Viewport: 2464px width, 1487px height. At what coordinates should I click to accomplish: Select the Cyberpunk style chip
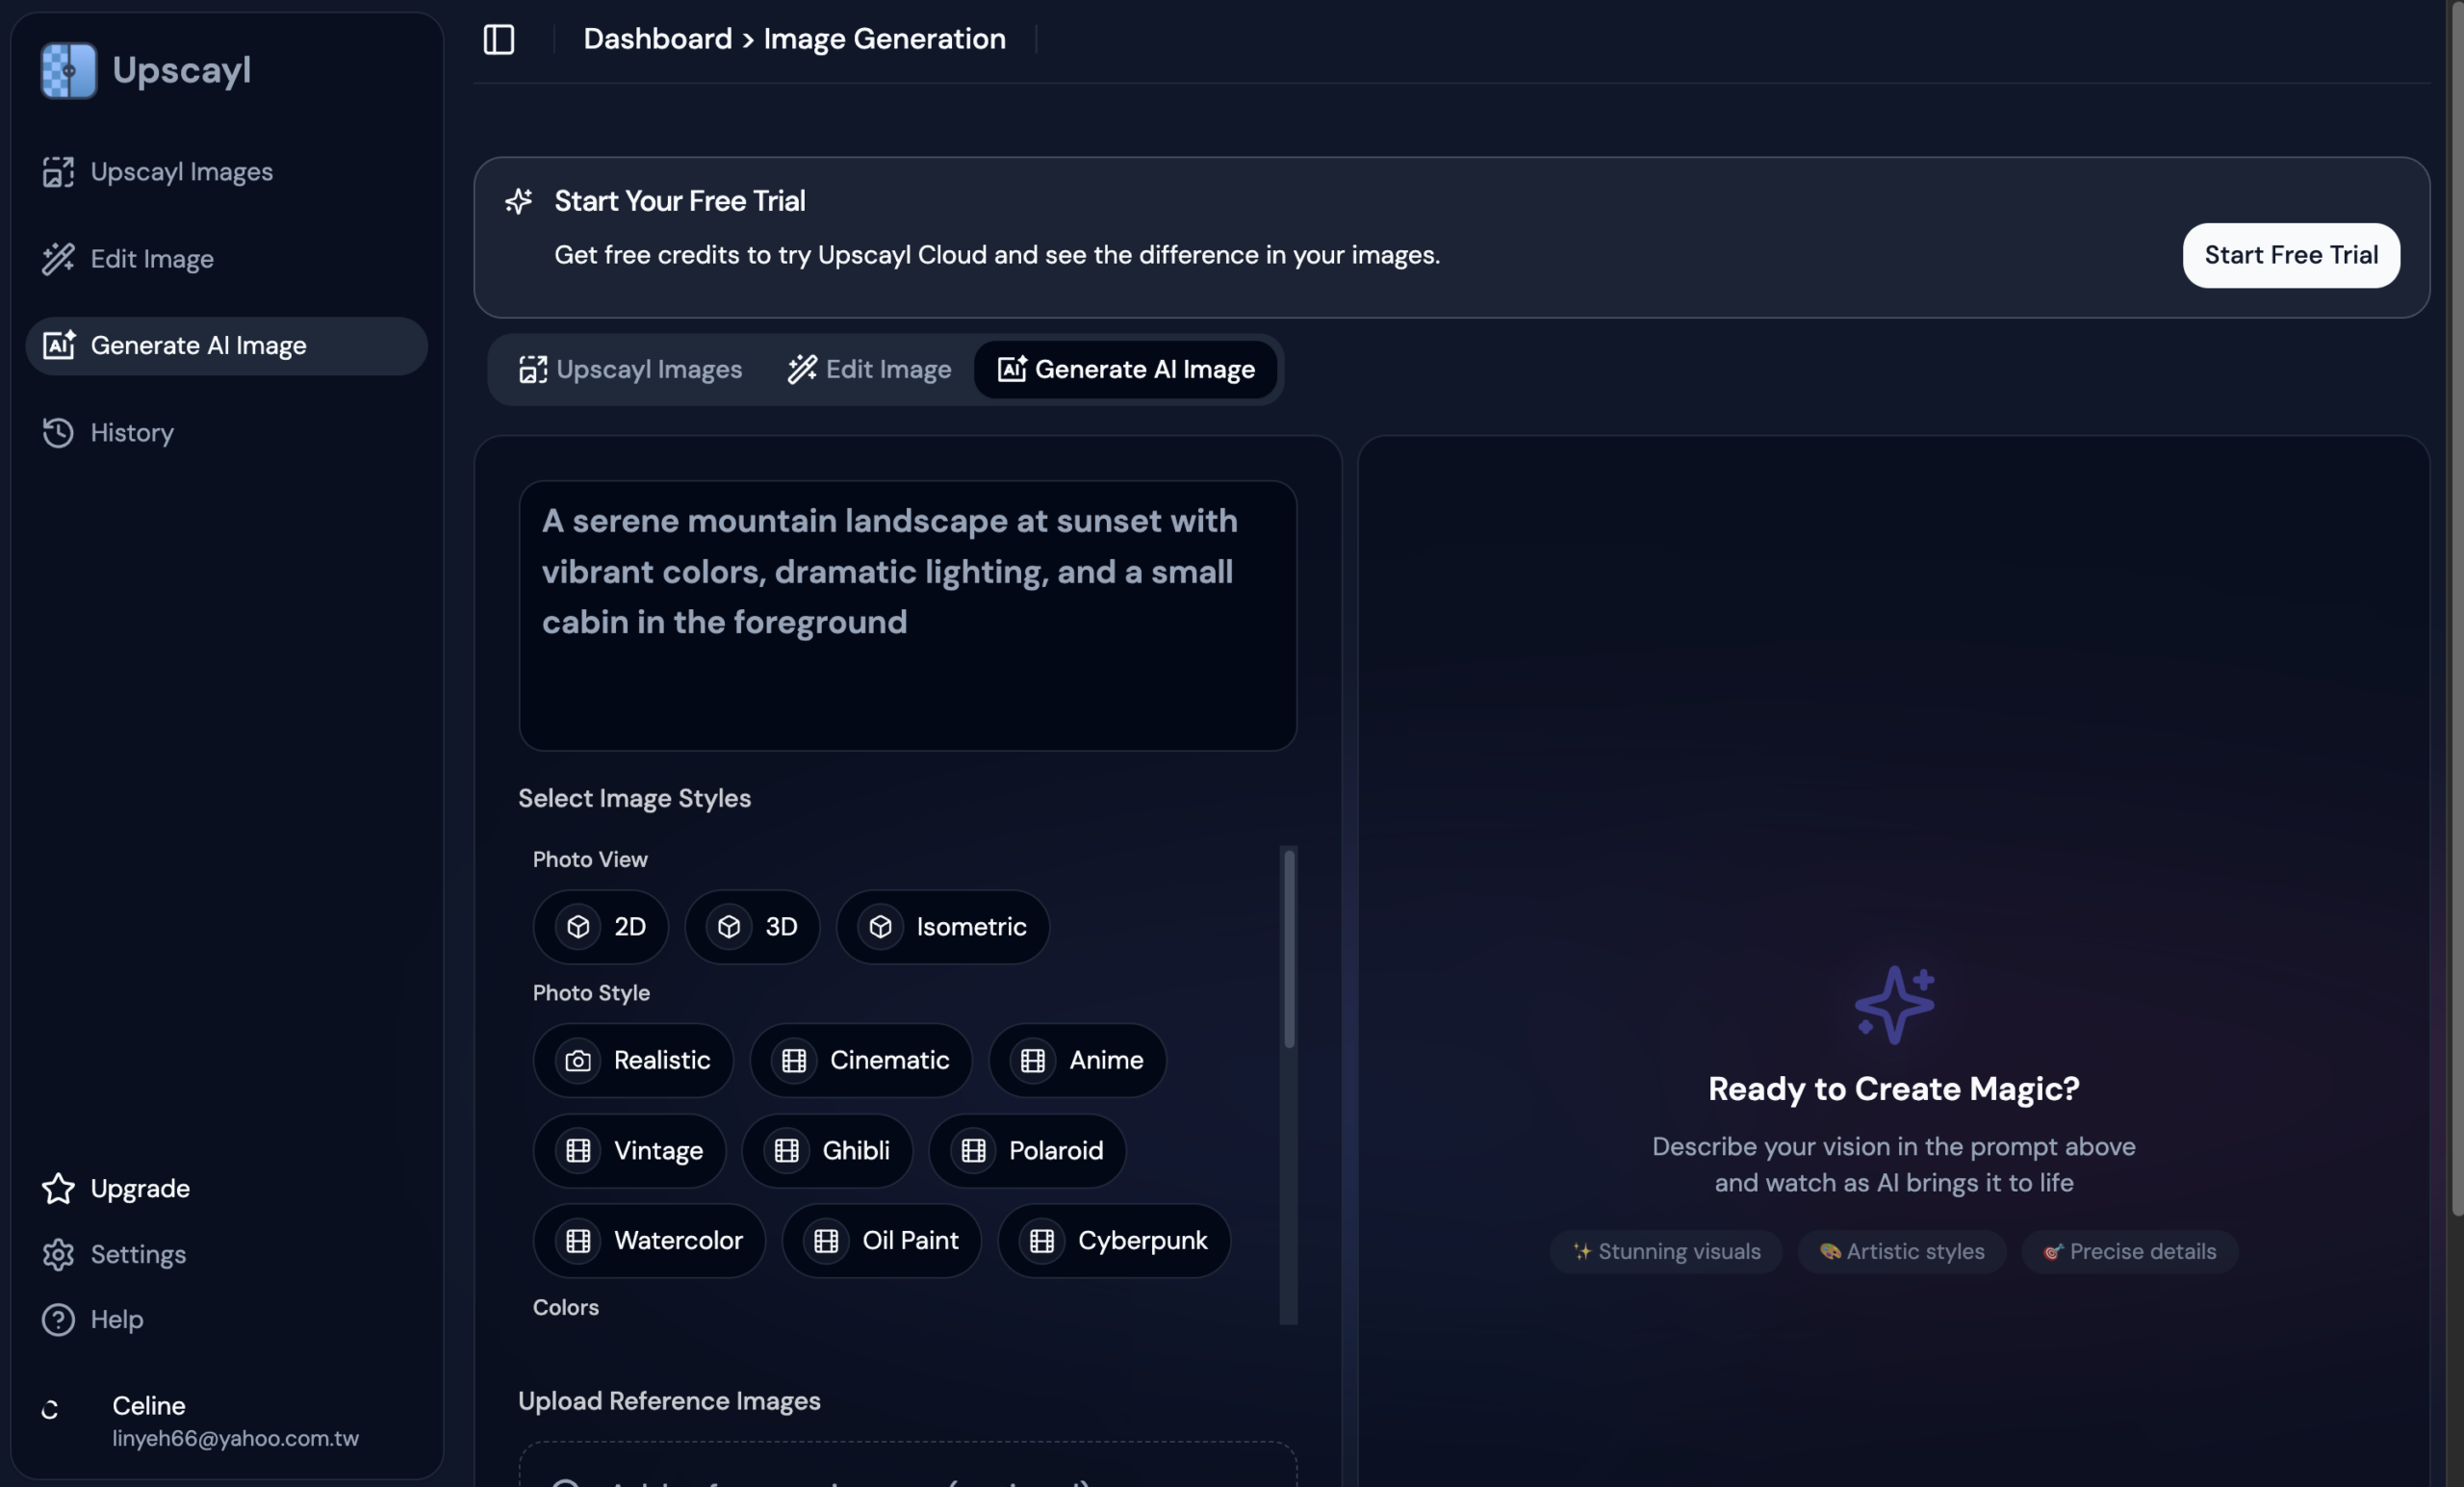click(1114, 1240)
